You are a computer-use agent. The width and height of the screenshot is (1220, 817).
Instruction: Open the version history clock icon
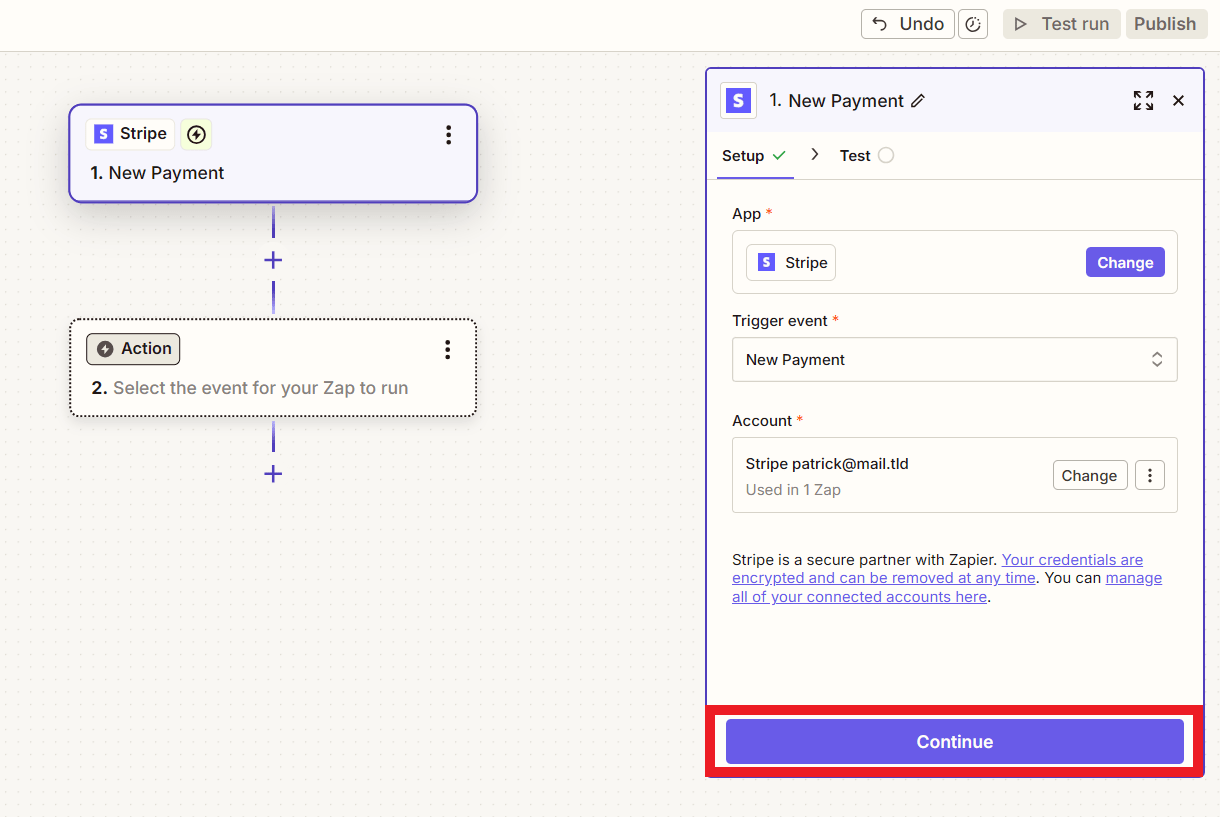pos(973,24)
